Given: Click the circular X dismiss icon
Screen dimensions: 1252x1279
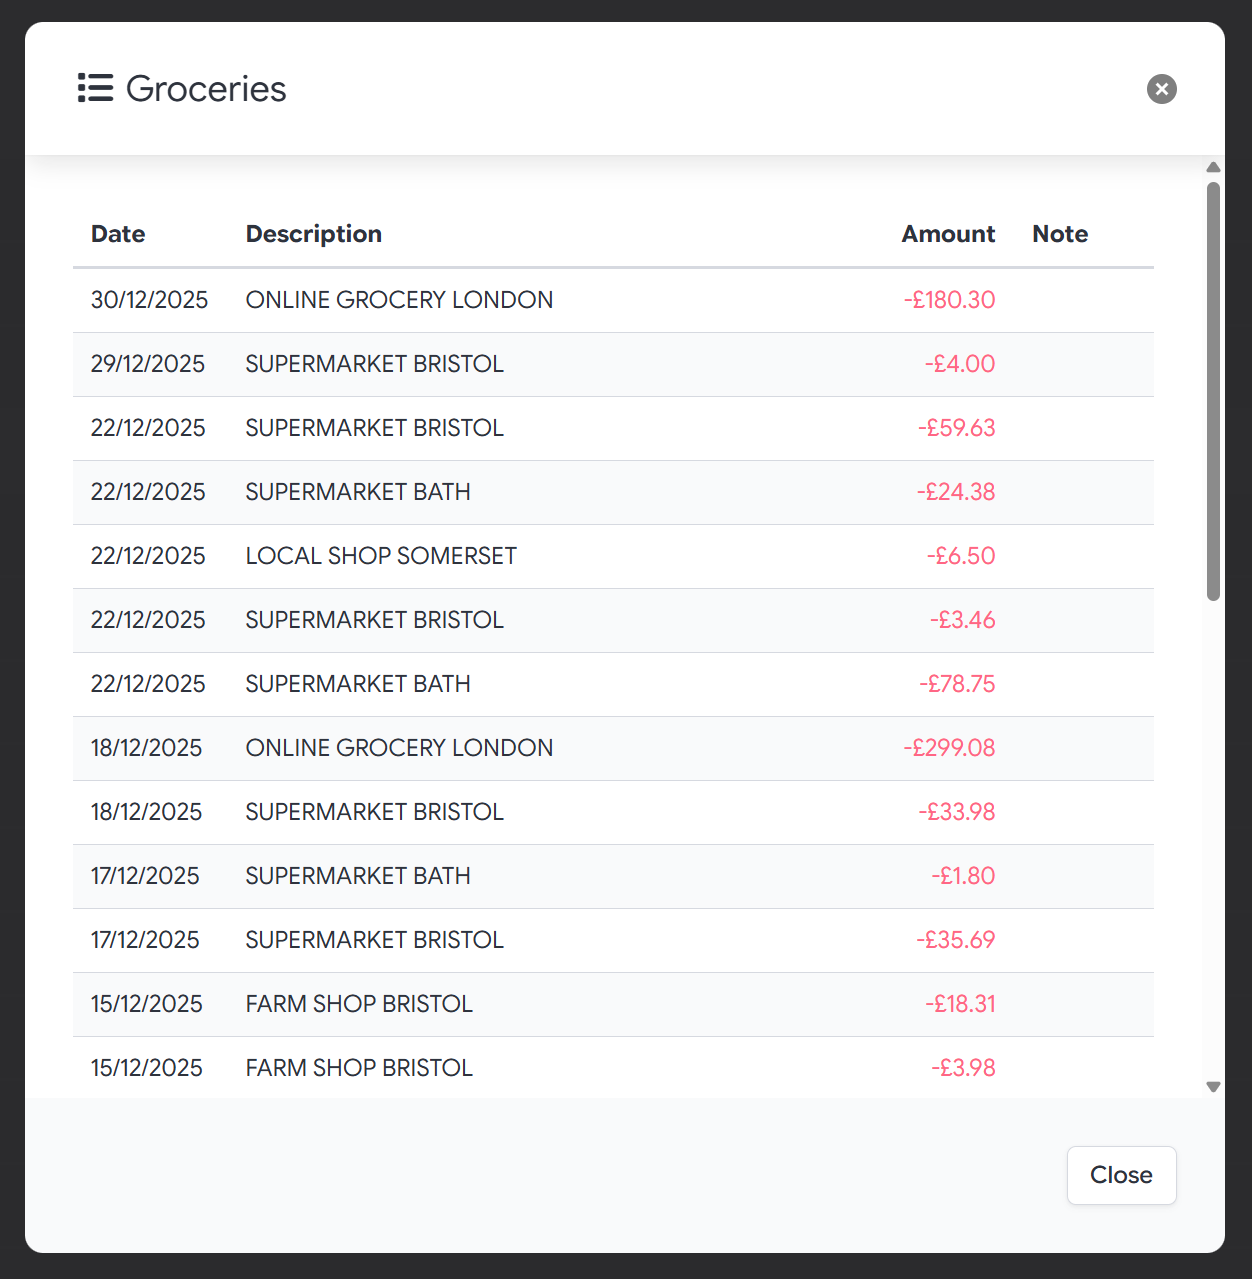Looking at the screenshot, I should tap(1161, 89).
